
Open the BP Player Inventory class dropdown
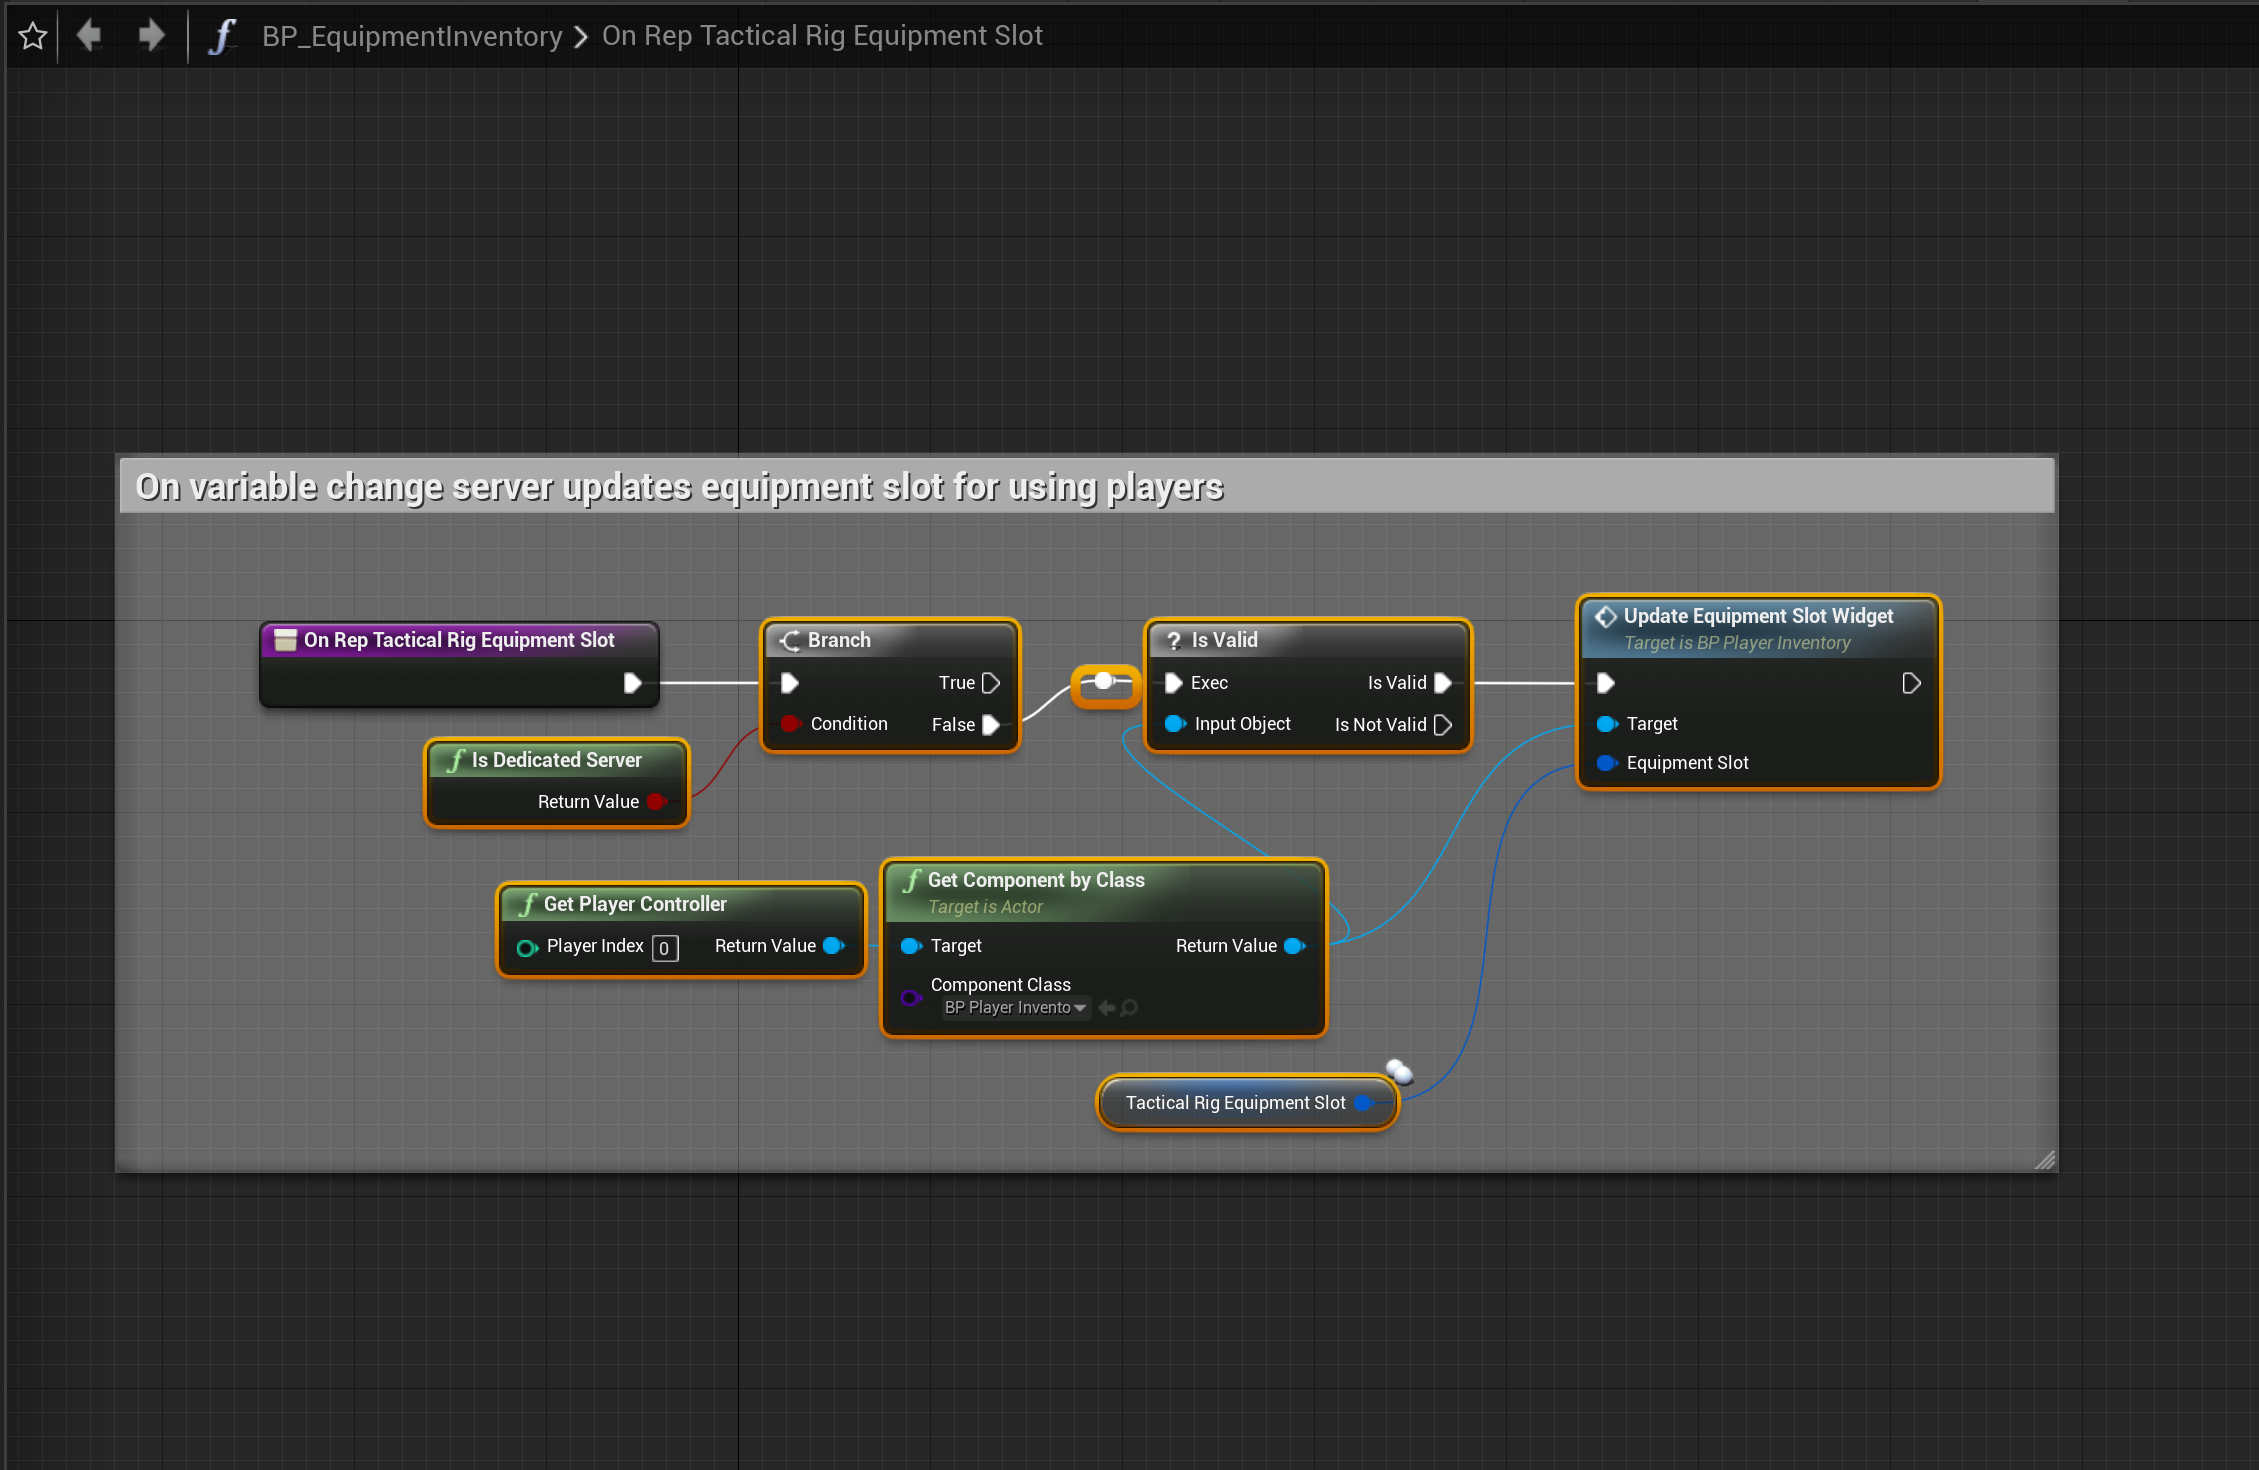click(x=1015, y=1008)
